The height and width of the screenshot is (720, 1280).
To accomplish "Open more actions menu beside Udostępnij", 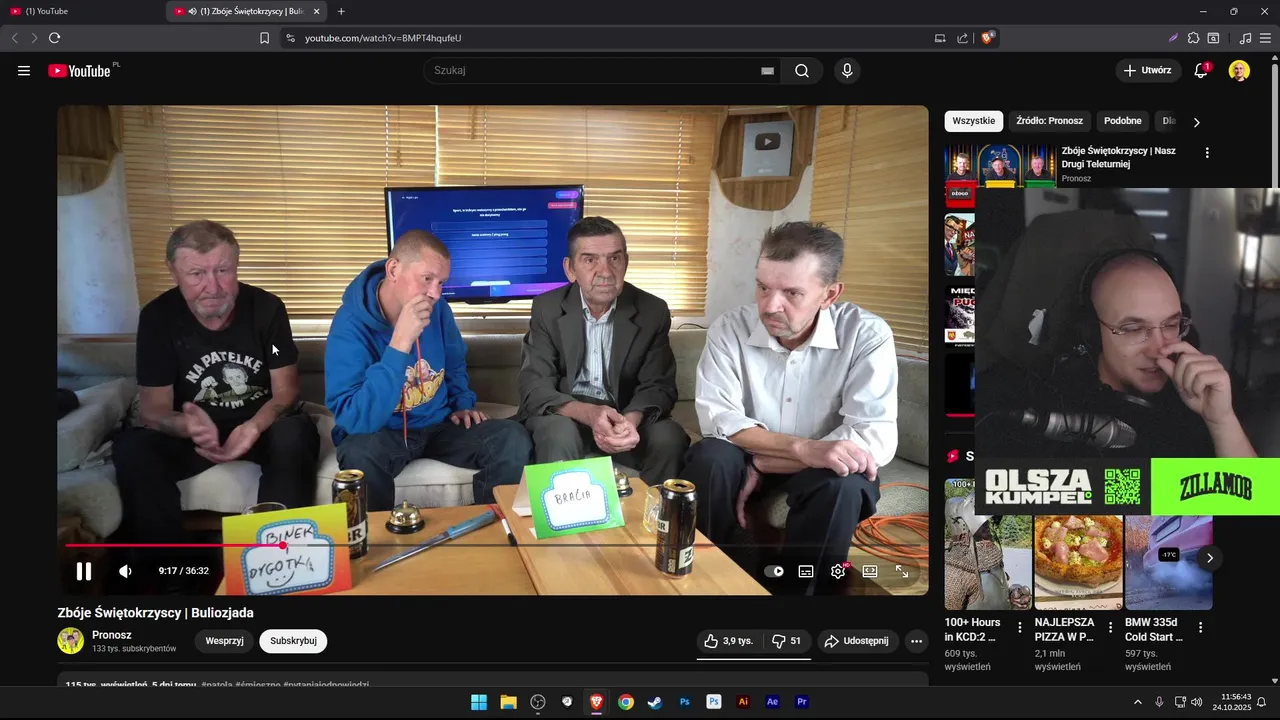I will click(x=916, y=641).
